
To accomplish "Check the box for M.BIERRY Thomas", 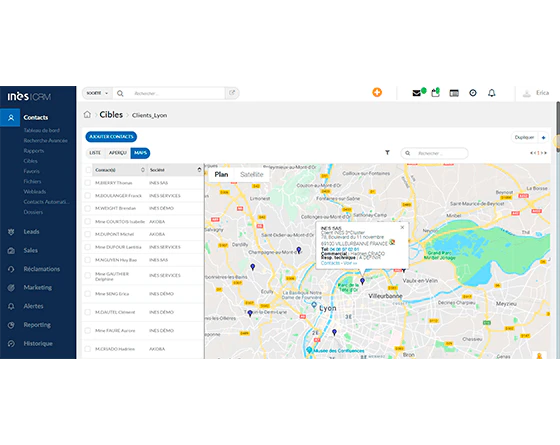I will click(x=88, y=183).
